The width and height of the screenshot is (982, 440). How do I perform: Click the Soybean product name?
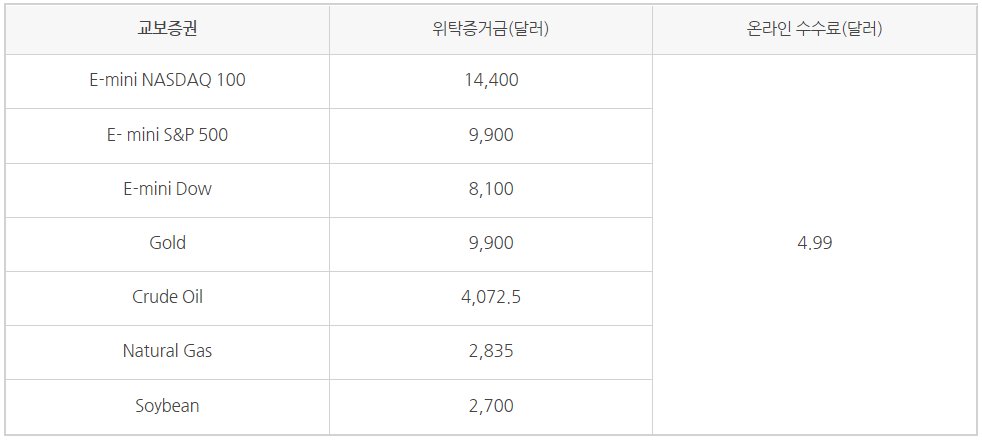(x=167, y=406)
